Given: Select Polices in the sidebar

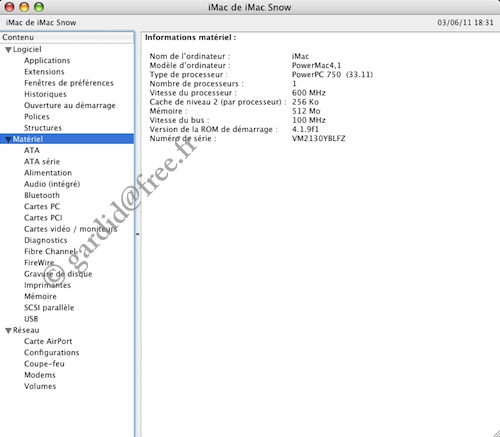Looking at the screenshot, I should click(x=37, y=117).
